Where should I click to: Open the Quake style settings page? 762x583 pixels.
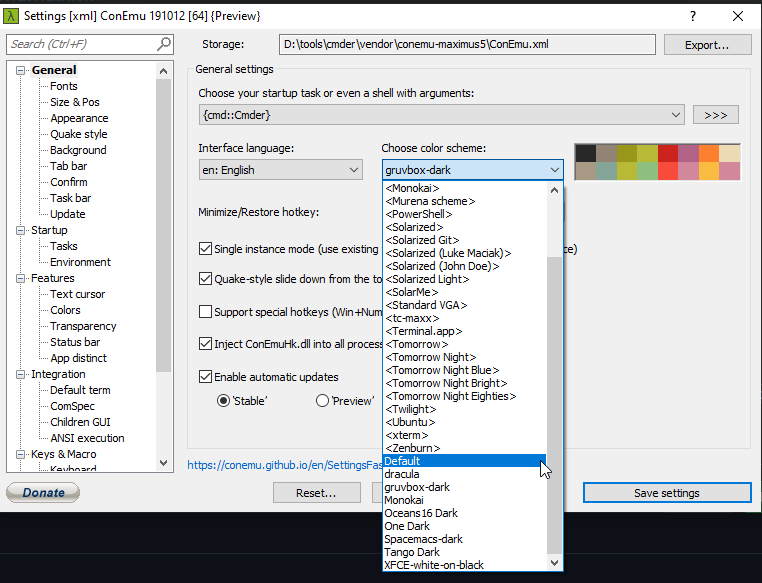tap(79, 134)
